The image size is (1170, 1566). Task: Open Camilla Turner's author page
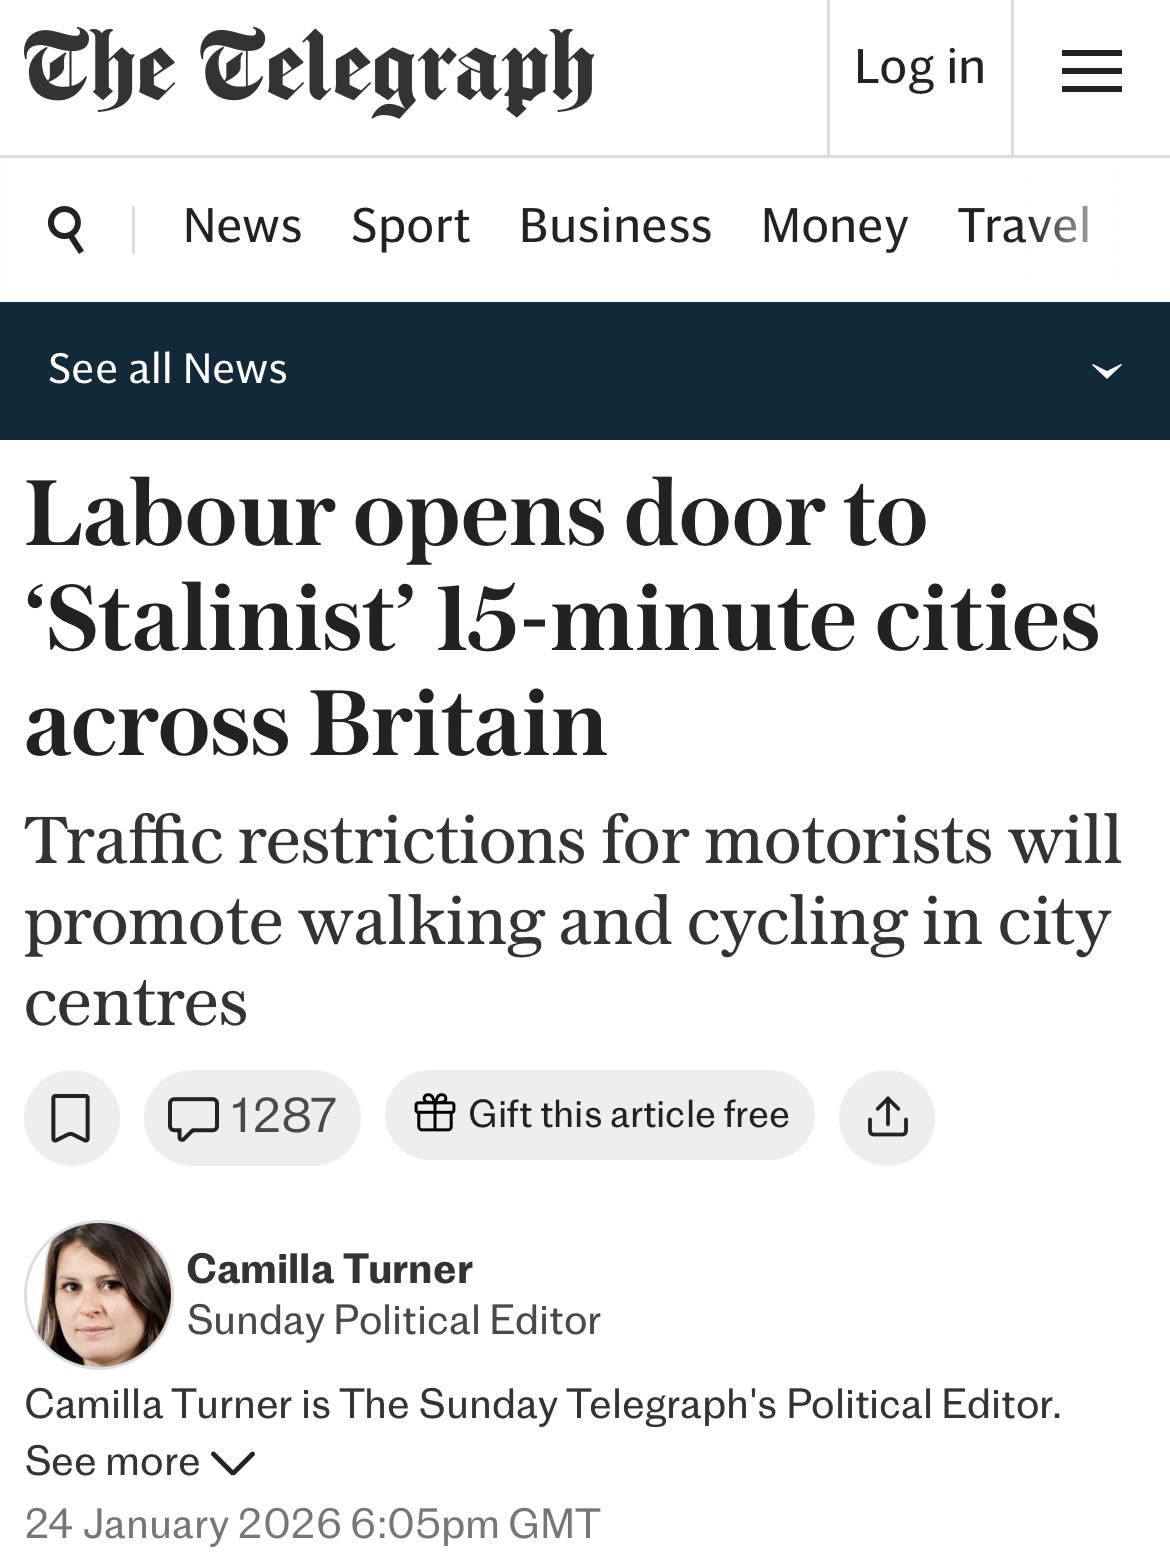click(329, 1269)
